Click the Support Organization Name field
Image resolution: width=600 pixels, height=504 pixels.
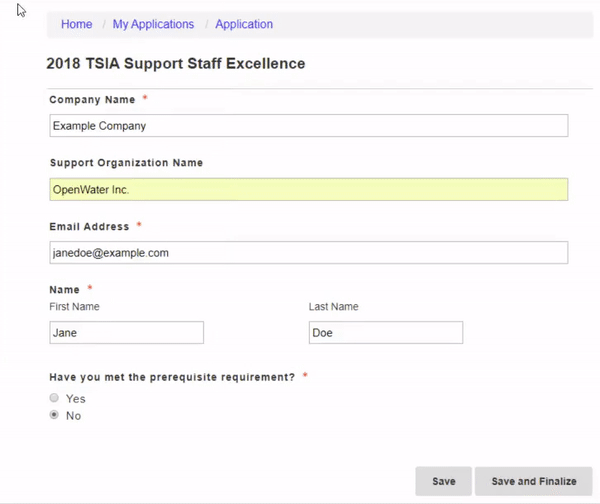coord(308,189)
